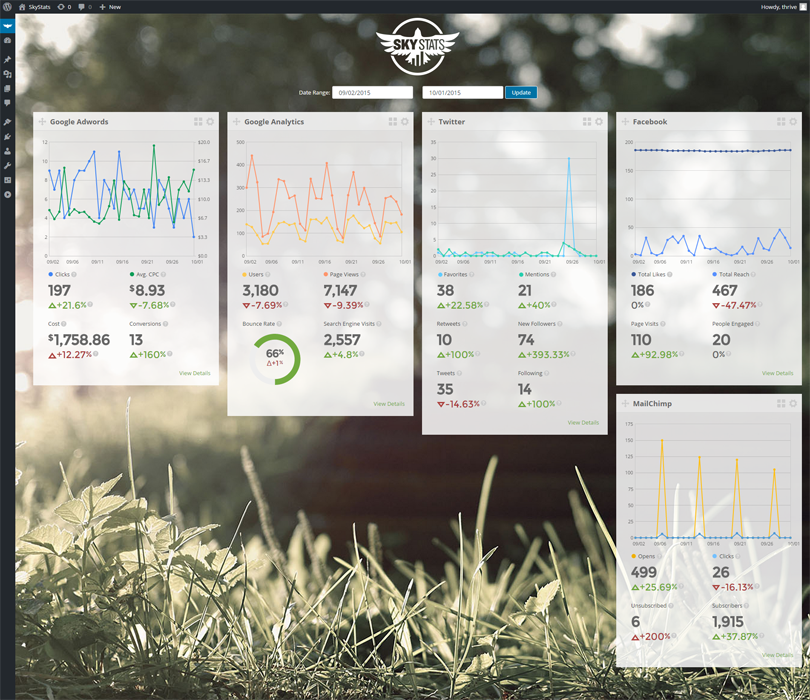Click the Google Analytics move handle
810x700 pixels.
[237, 121]
